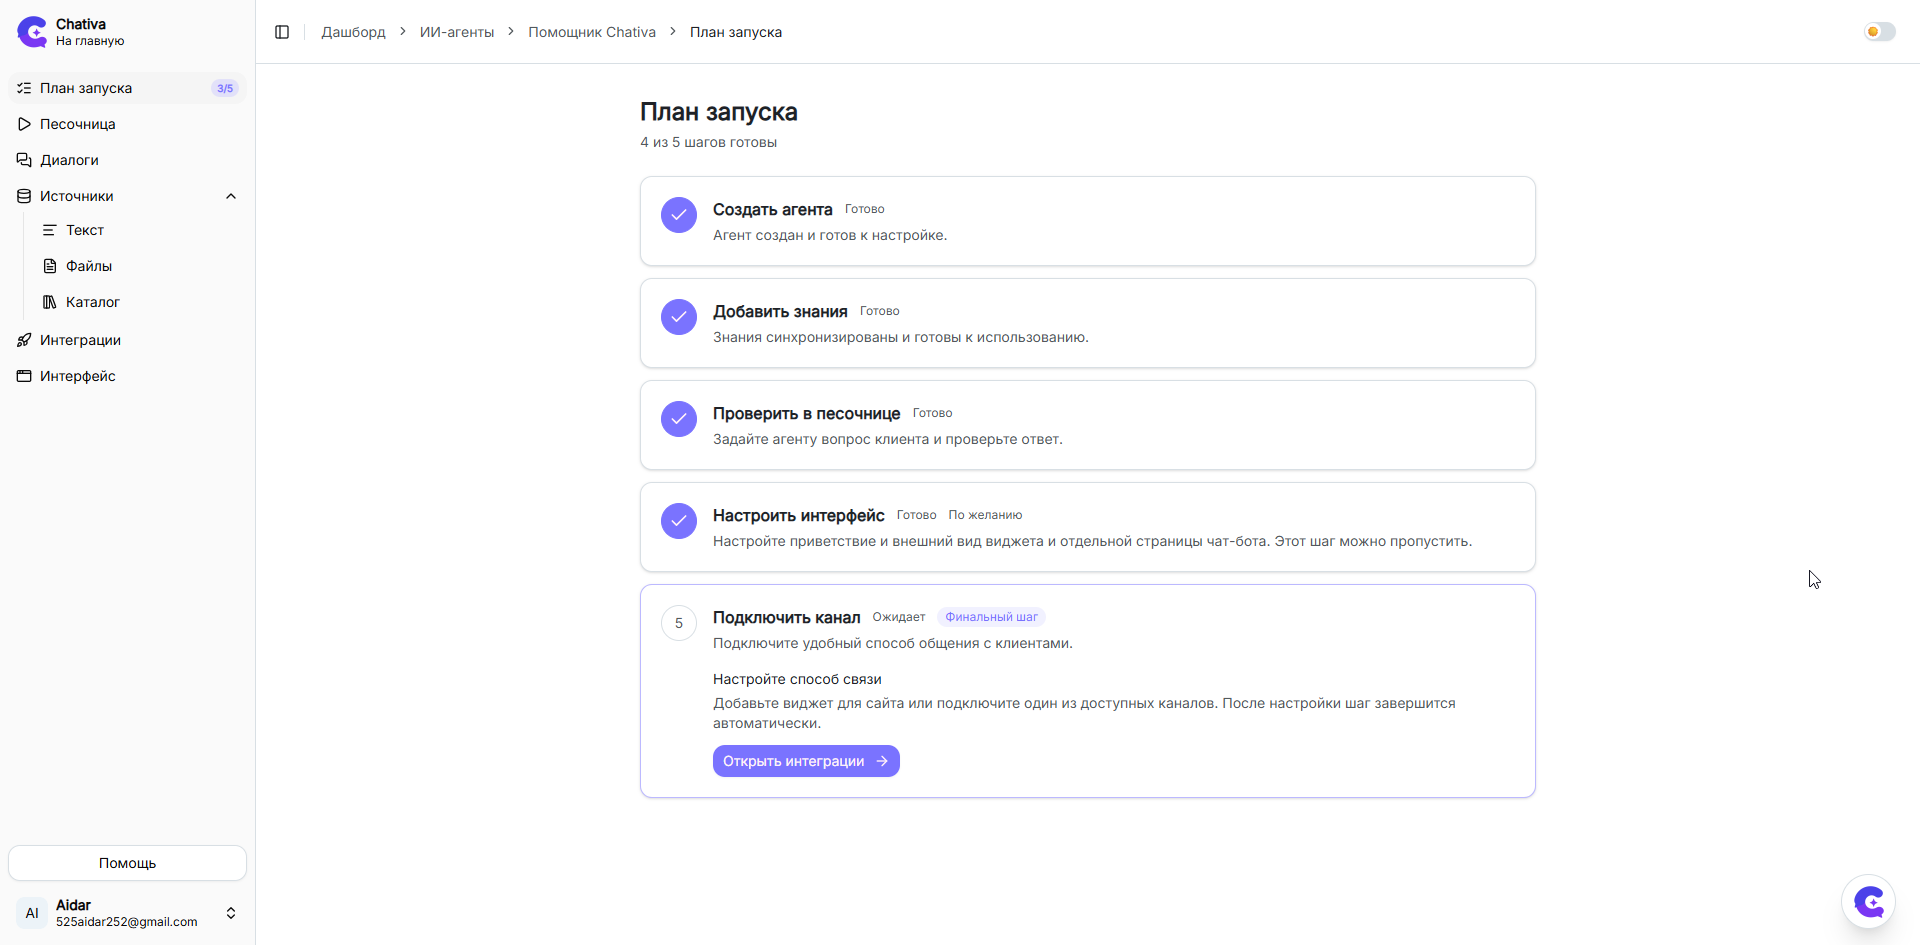
Task: Click the checkmark circle for Проверить в песочнице
Action: [679, 419]
